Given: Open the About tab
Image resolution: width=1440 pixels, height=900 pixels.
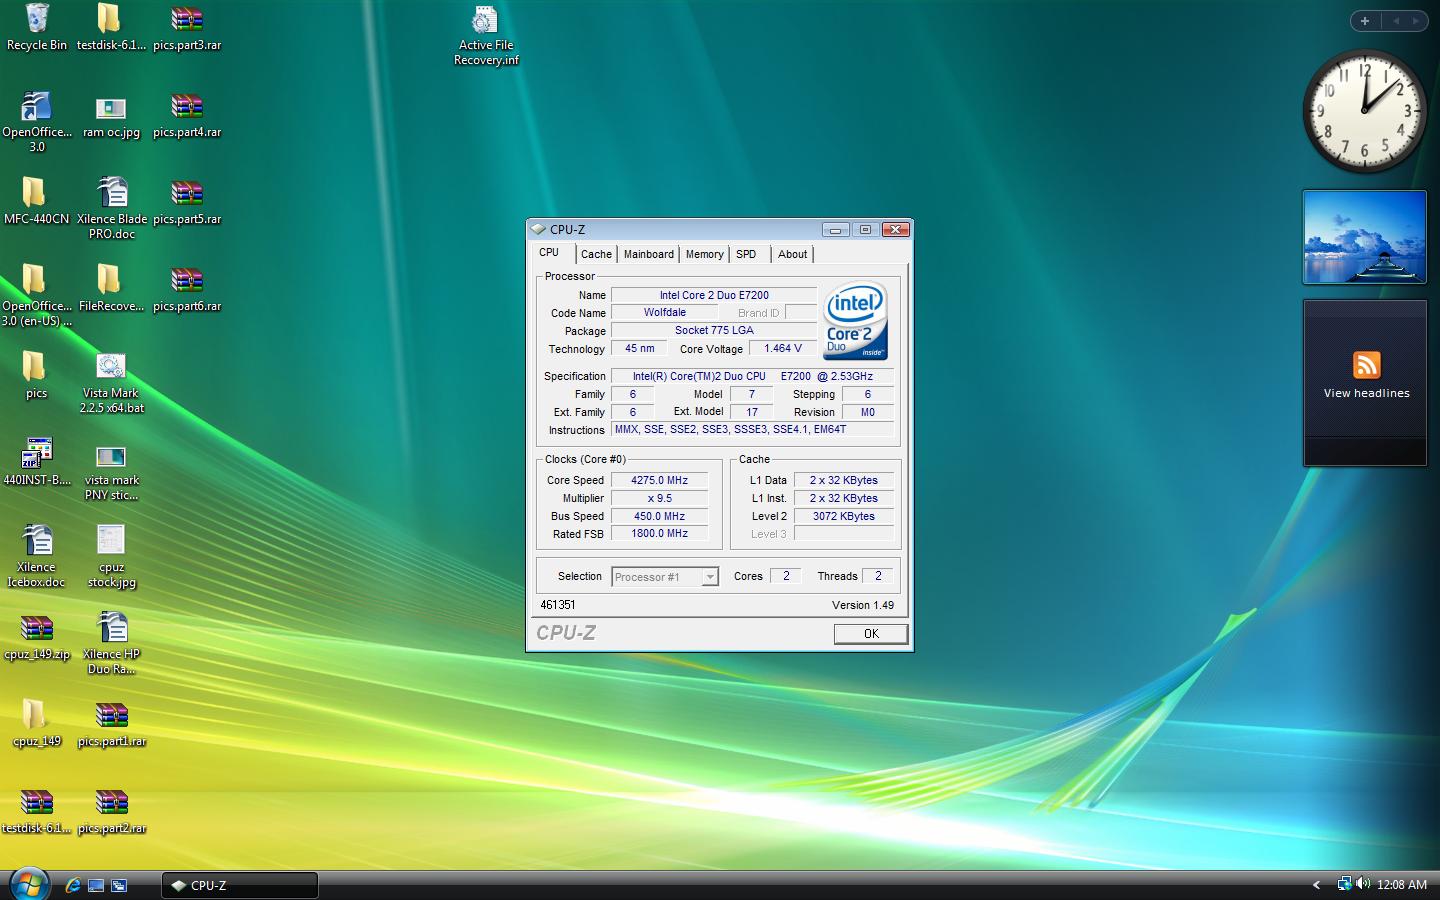Looking at the screenshot, I should (x=792, y=254).
